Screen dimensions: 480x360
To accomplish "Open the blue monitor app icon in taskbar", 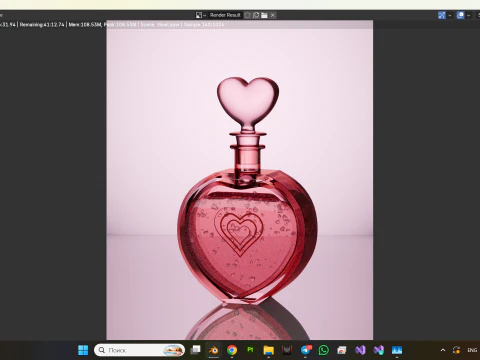I will click(x=397, y=350).
